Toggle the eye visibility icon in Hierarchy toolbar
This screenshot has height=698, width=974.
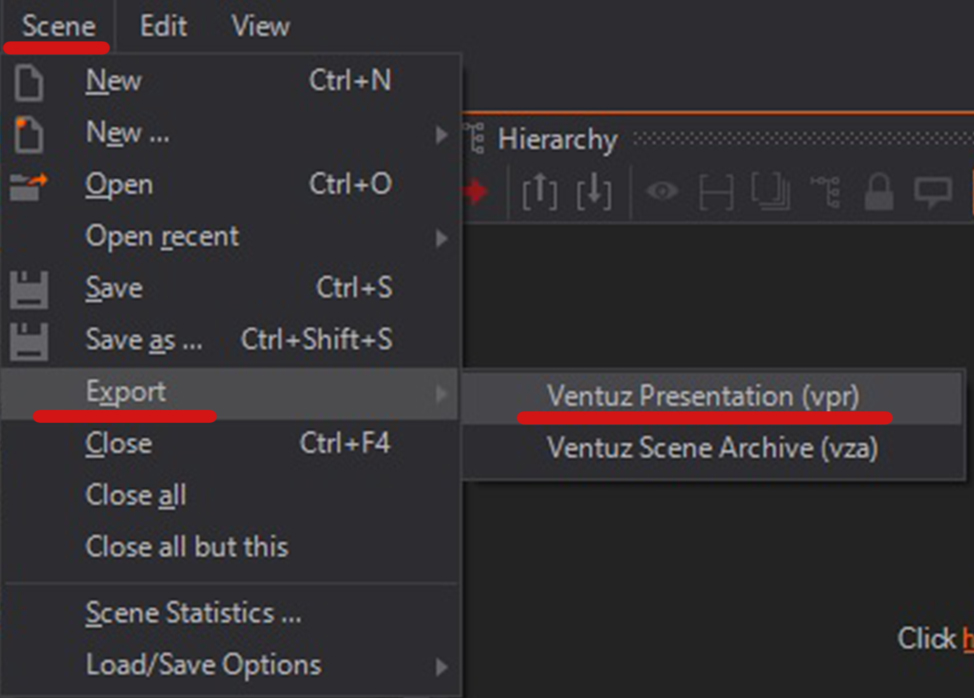(662, 192)
